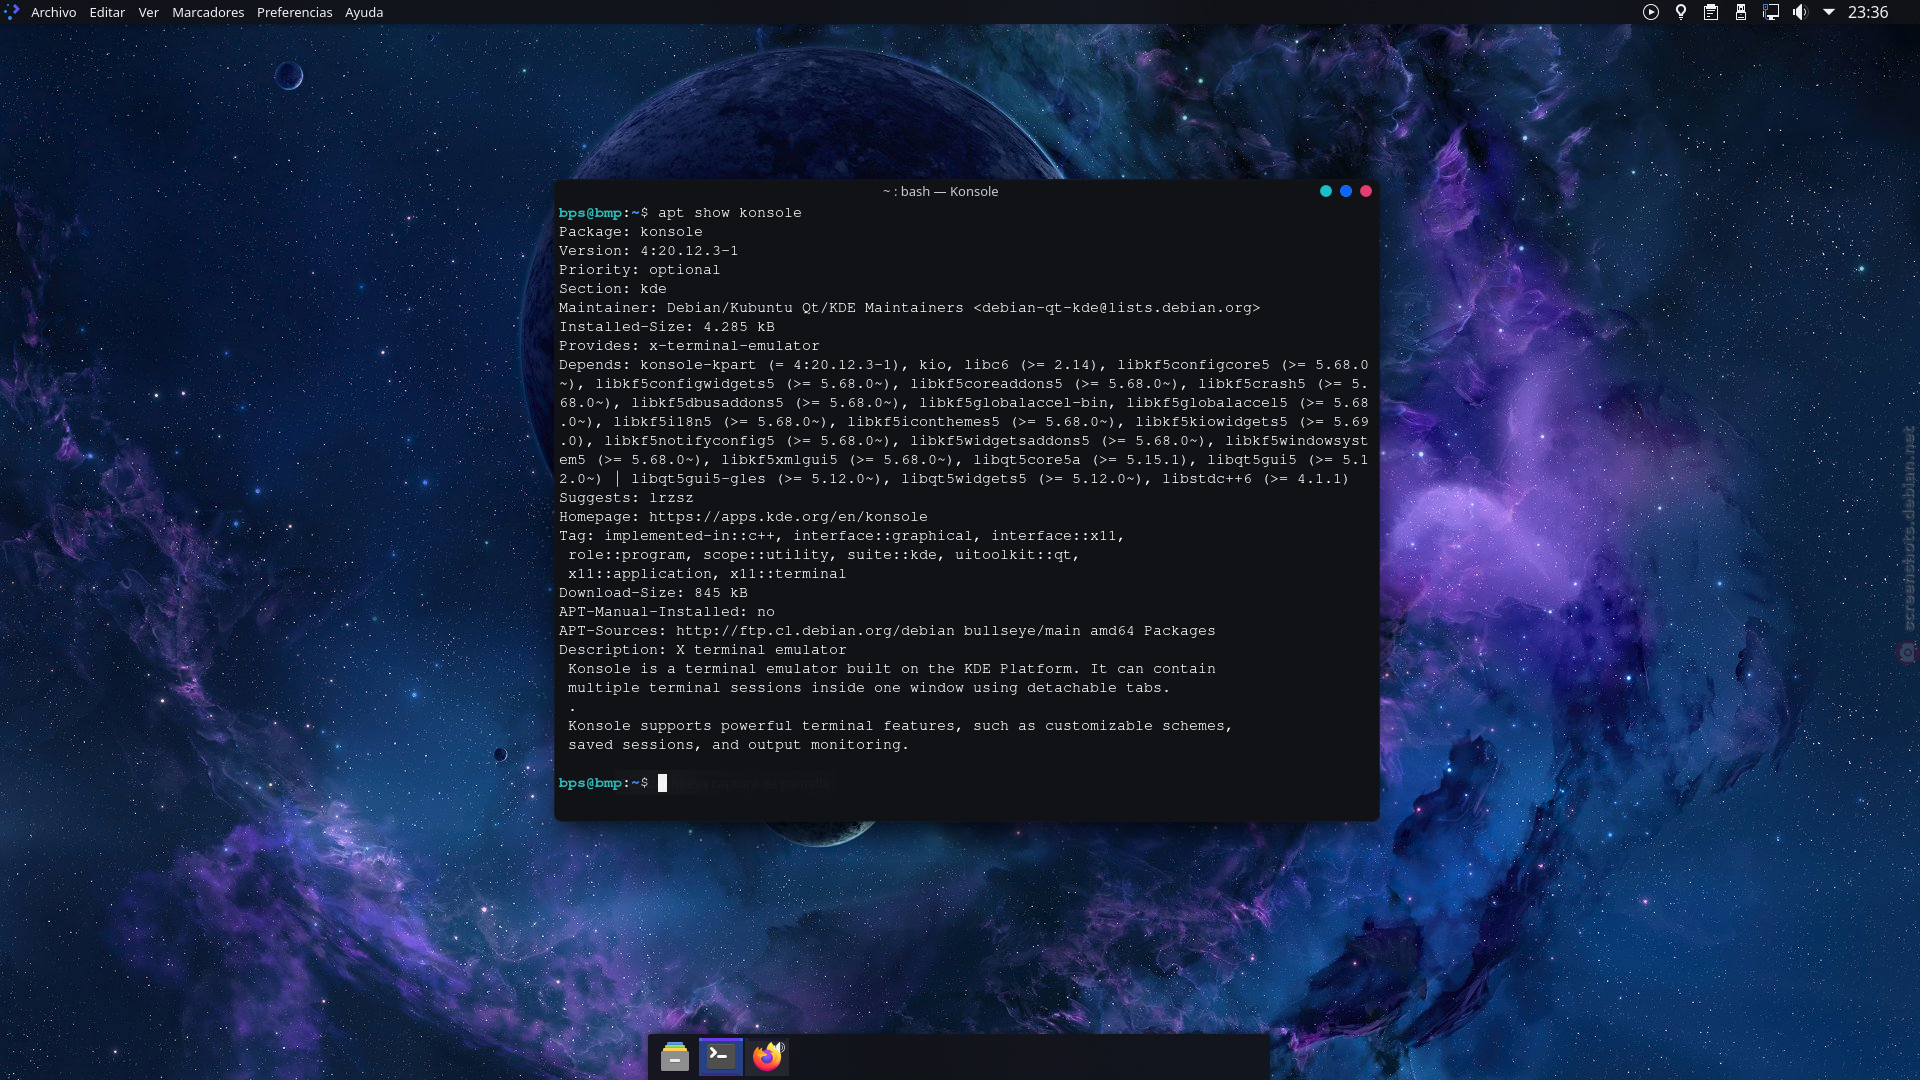1920x1080 pixels.
Task: Click the 'Provides: x-terminal-emulator' line
Action: click(x=689, y=346)
